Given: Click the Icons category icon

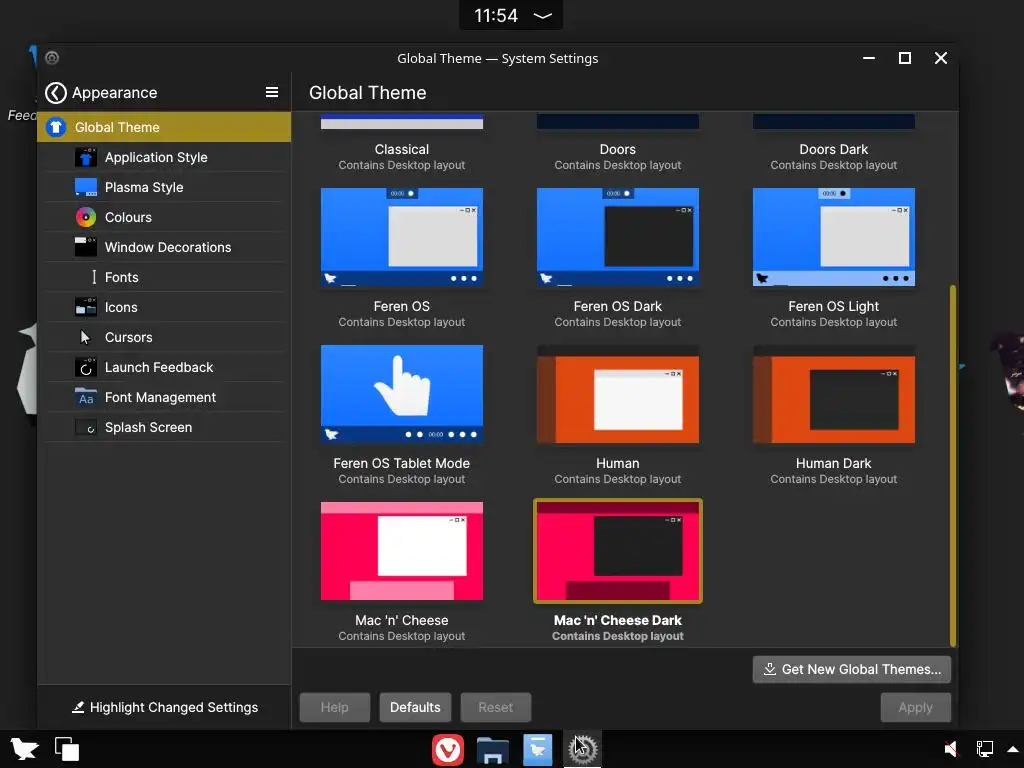Looking at the screenshot, I should tap(86, 308).
